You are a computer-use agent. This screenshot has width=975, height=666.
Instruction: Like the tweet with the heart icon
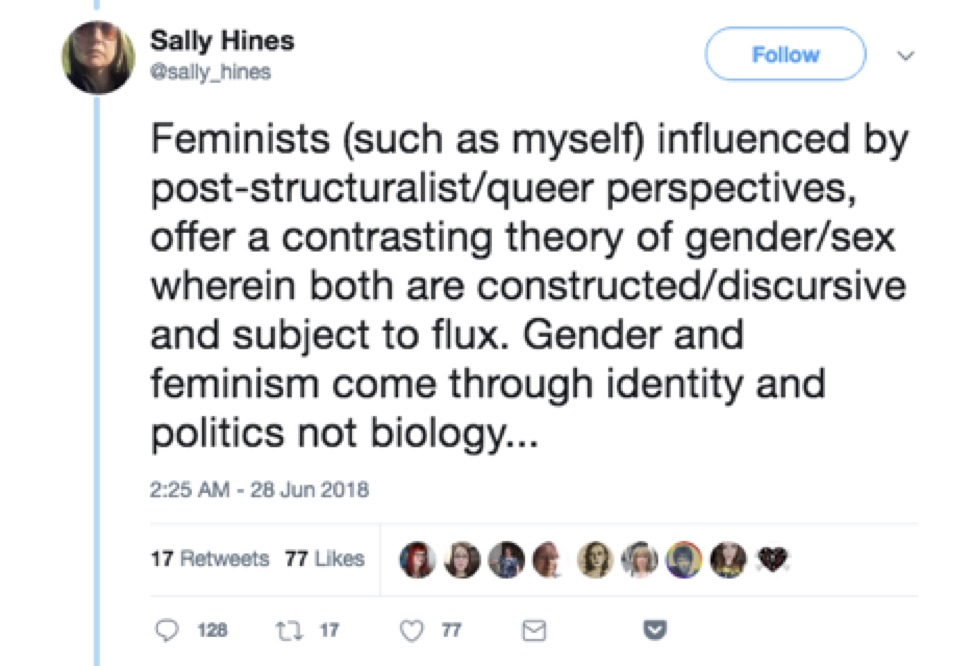[409, 630]
